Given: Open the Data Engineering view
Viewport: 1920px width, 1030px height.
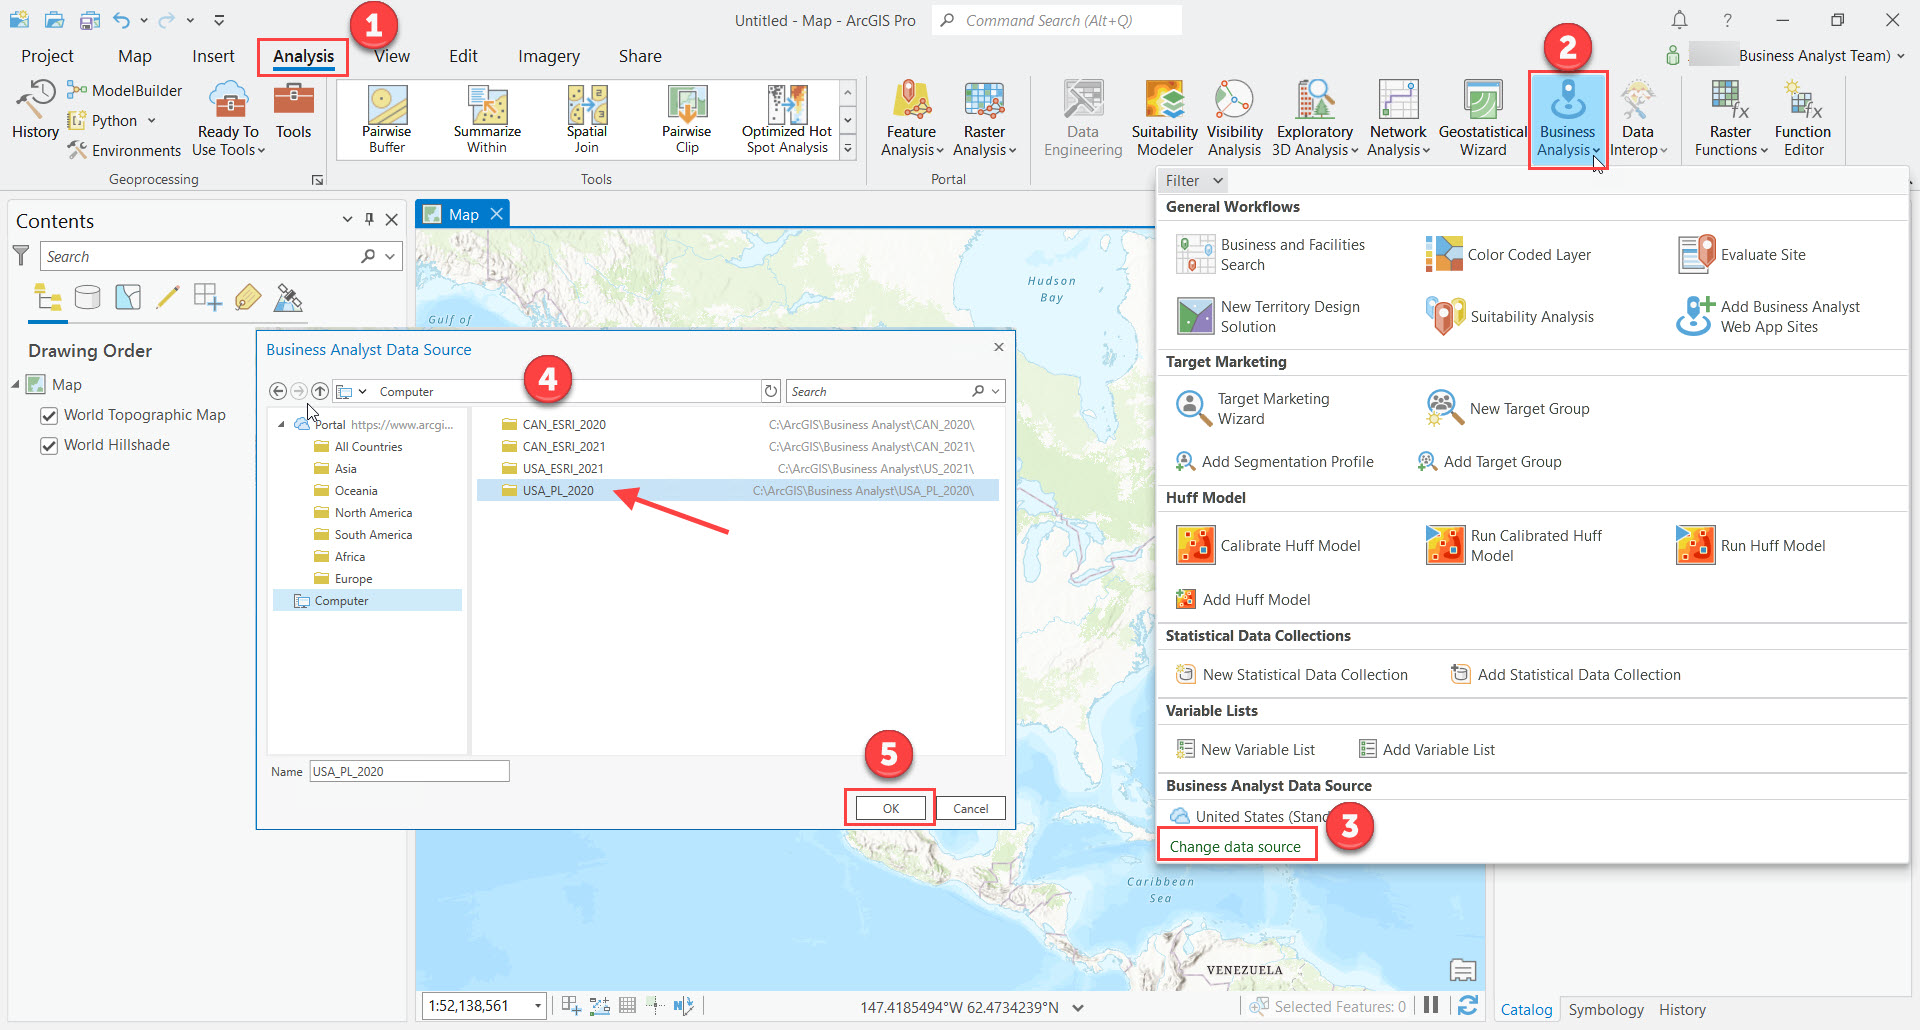Looking at the screenshot, I should [x=1082, y=117].
